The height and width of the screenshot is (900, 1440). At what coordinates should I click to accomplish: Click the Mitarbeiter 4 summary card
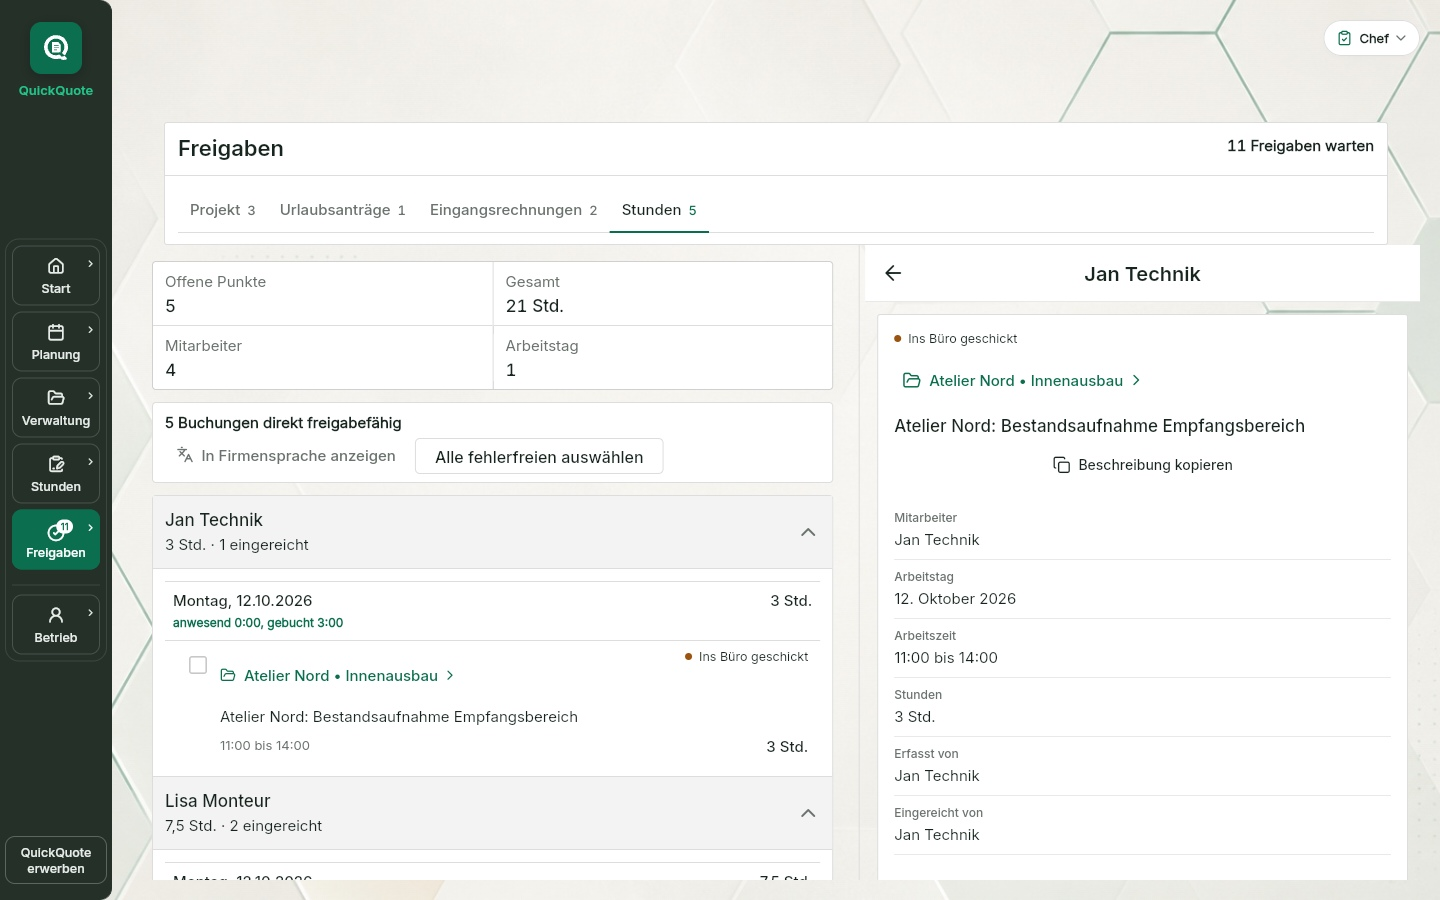click(323, 358)
